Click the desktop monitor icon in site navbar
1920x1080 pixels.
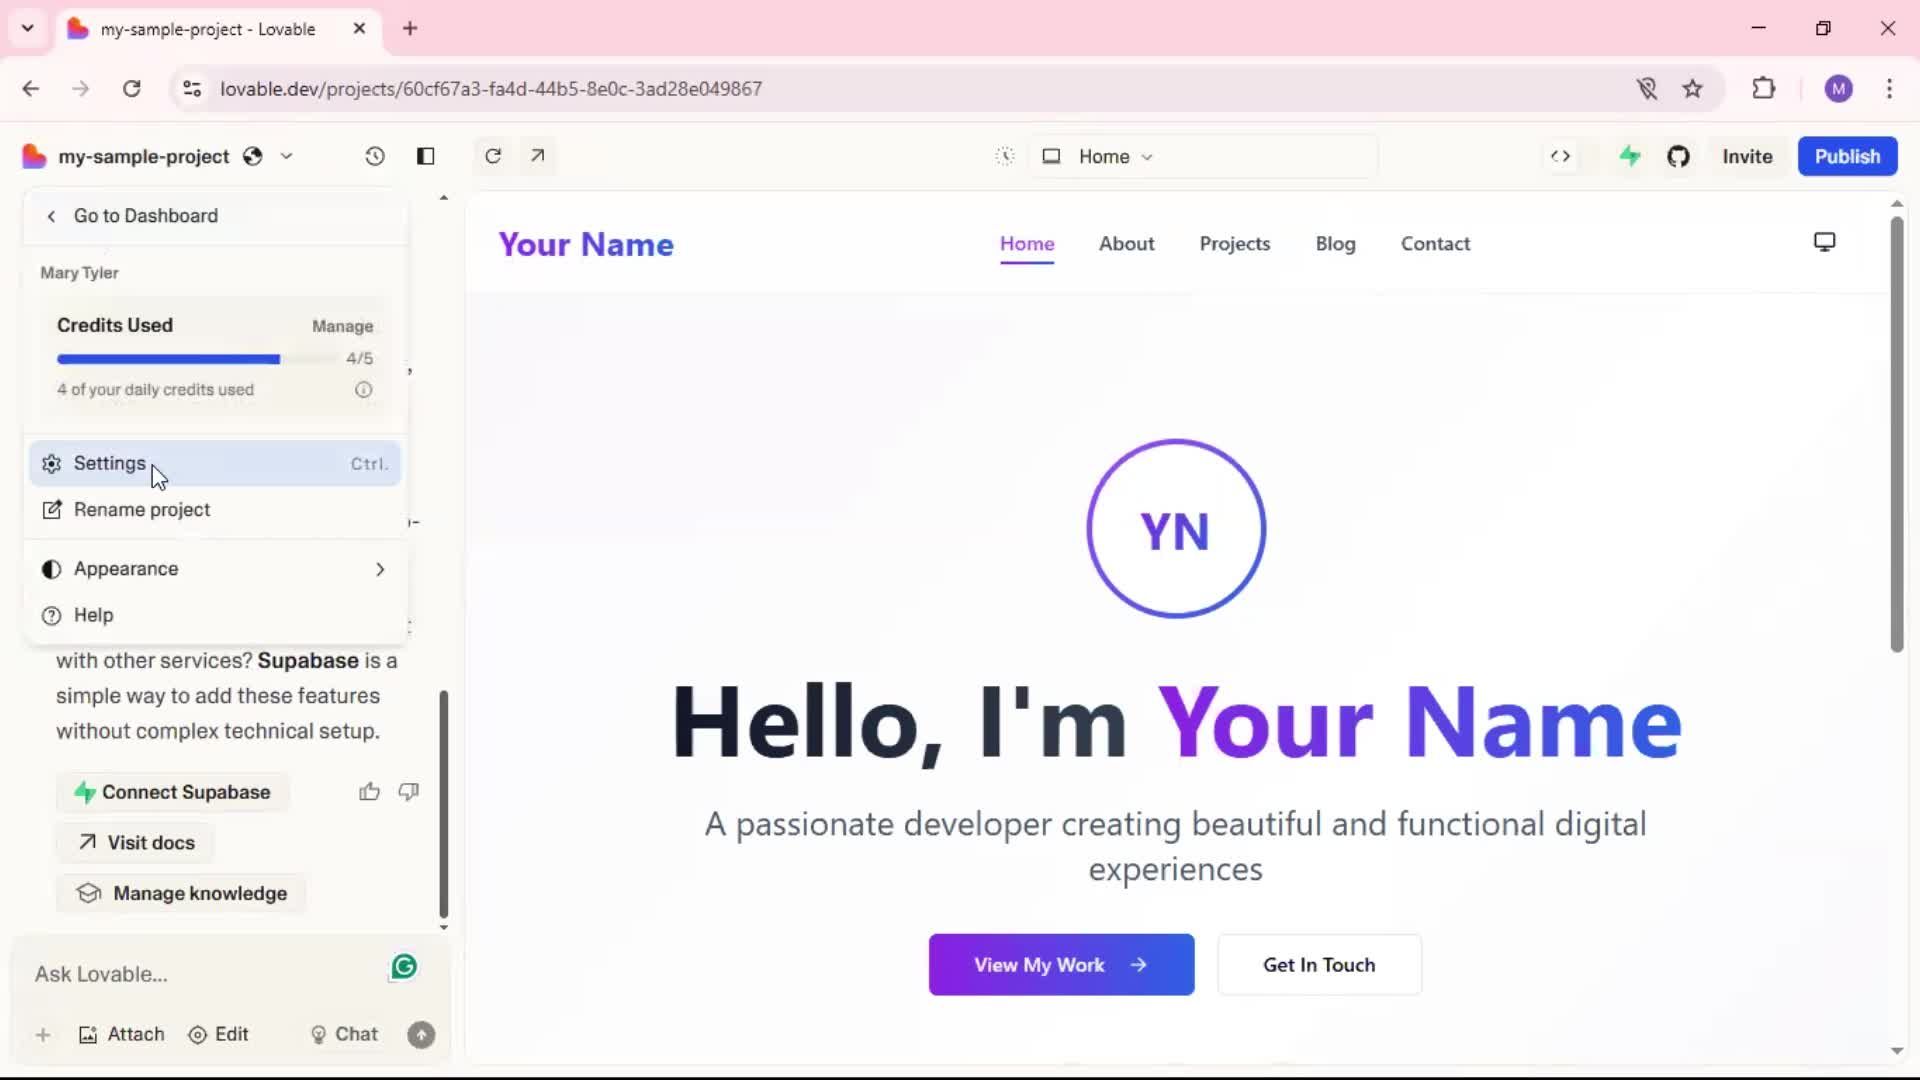pyautogui.click(x=1824, y=242)
